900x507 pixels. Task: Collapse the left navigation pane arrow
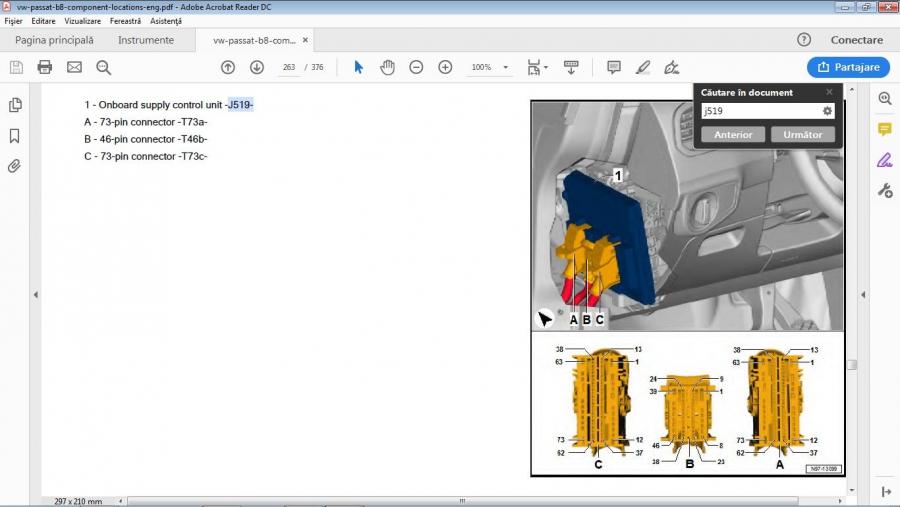pyautogui.click(x=36, y=295)
